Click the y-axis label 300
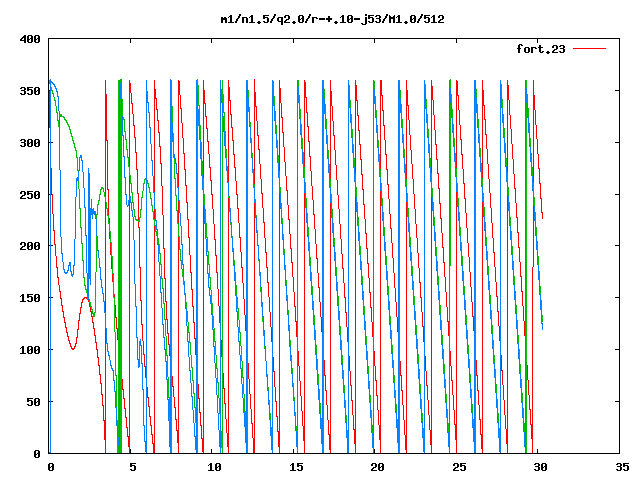This screenshot has height=480, width=640. click(x=30, y=143)
